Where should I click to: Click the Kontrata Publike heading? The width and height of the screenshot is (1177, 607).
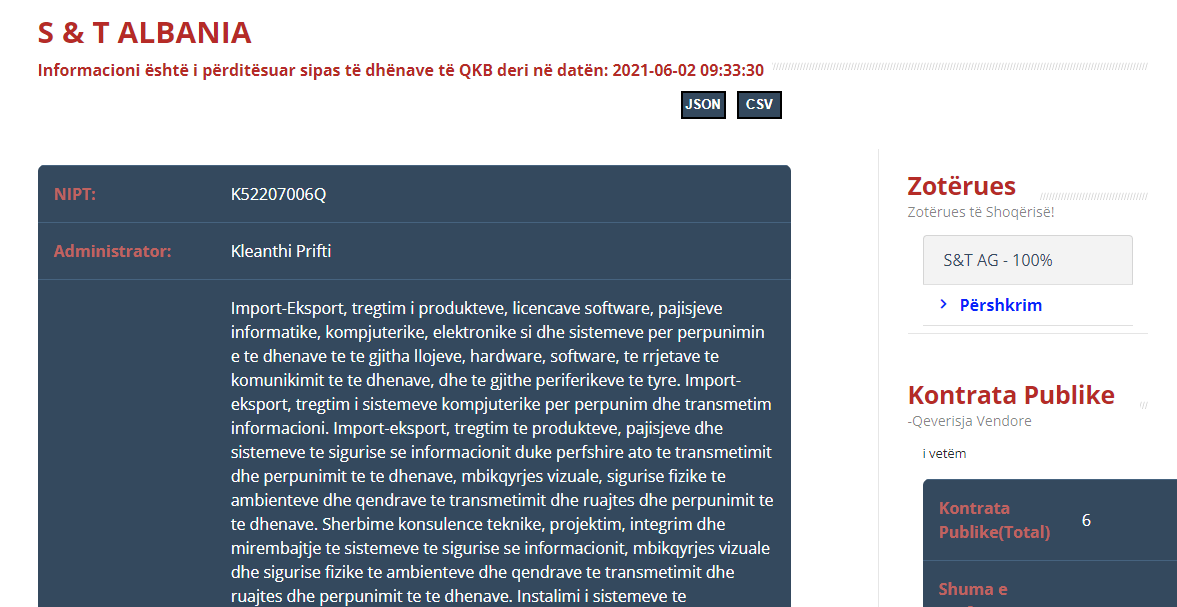click(x=1011, y=395)
